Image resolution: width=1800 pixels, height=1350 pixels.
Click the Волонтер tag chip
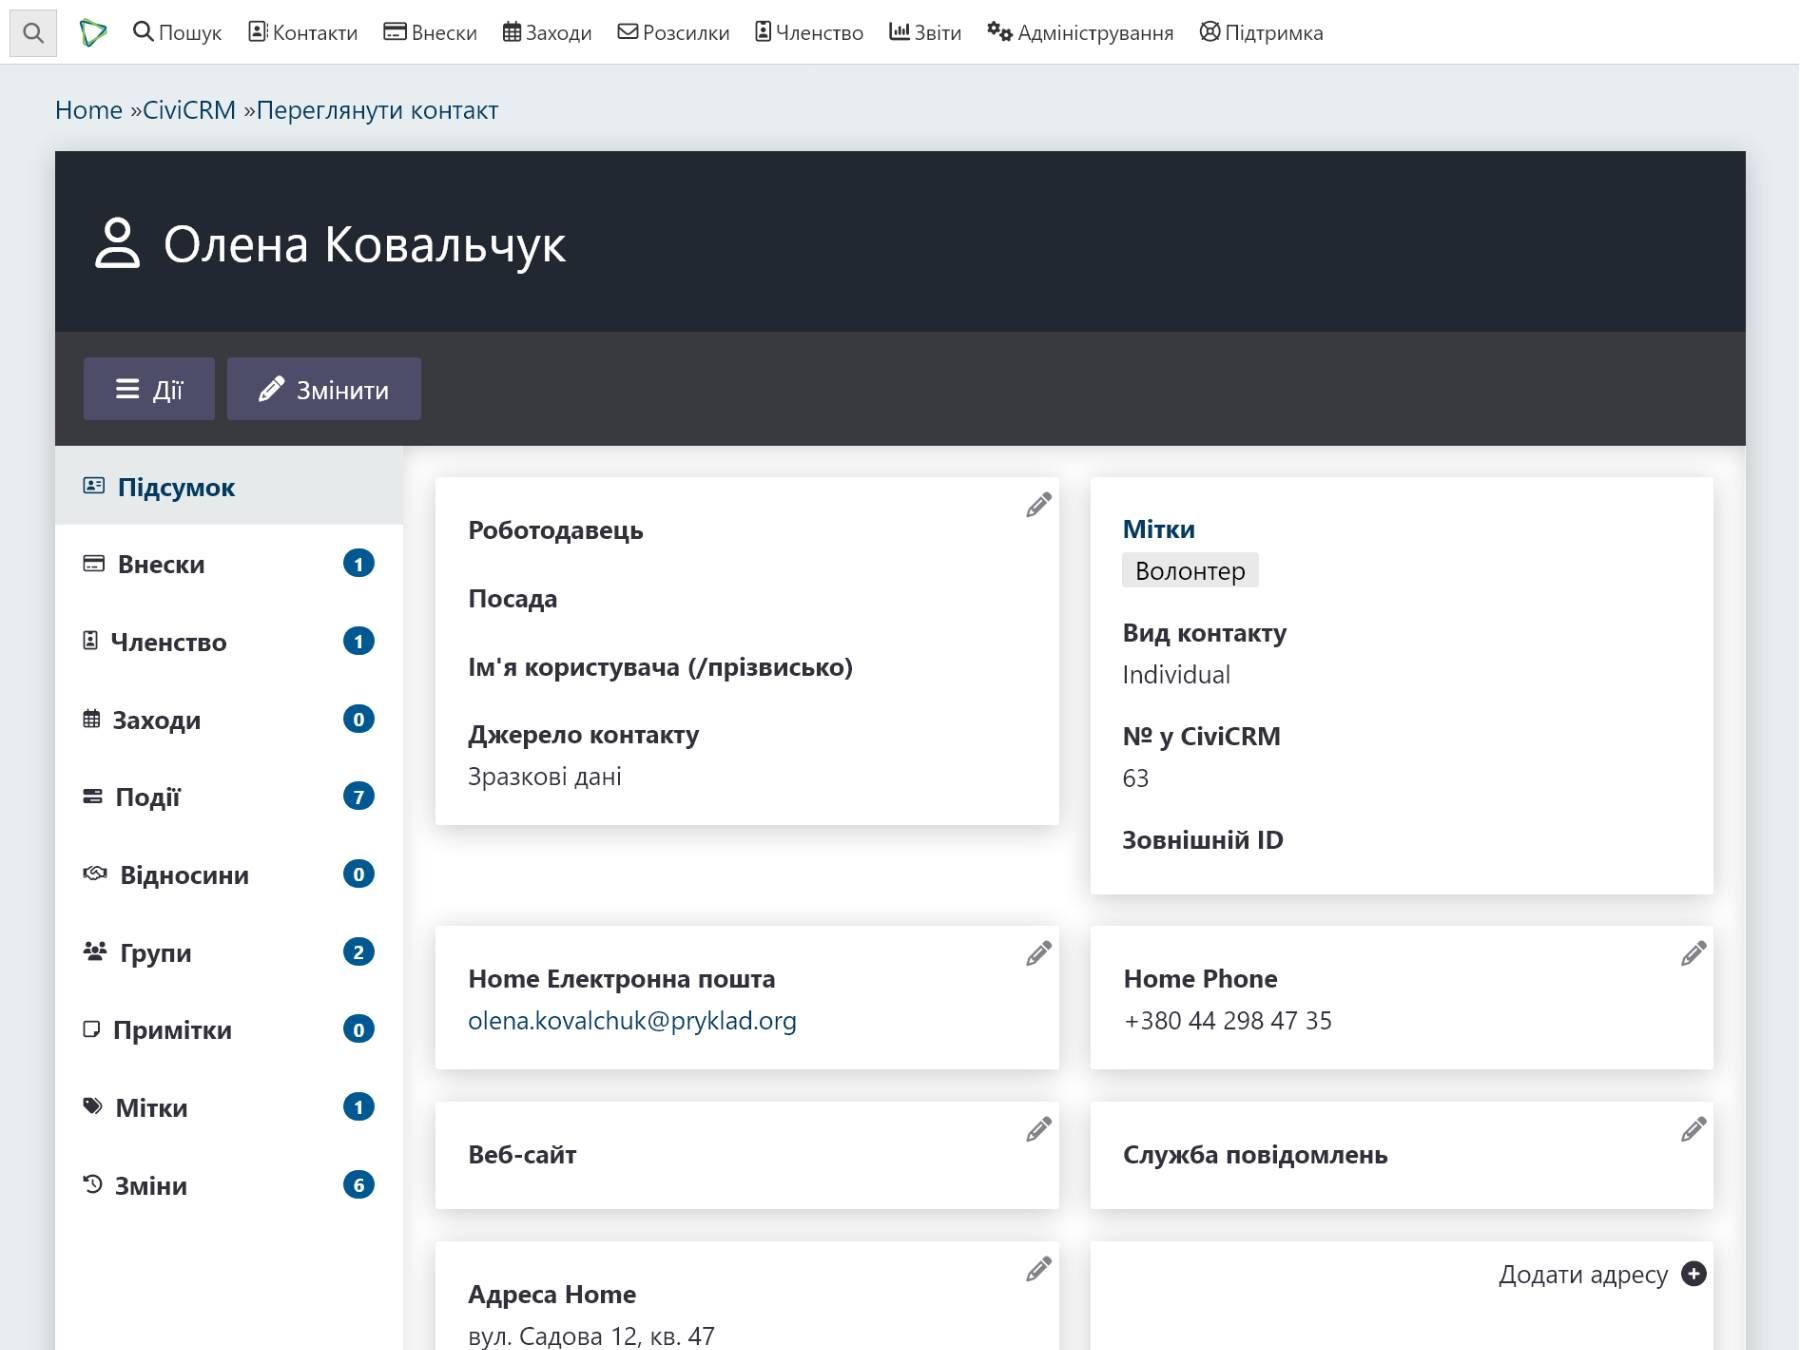pyautogui.click(x=1190, y=571)
